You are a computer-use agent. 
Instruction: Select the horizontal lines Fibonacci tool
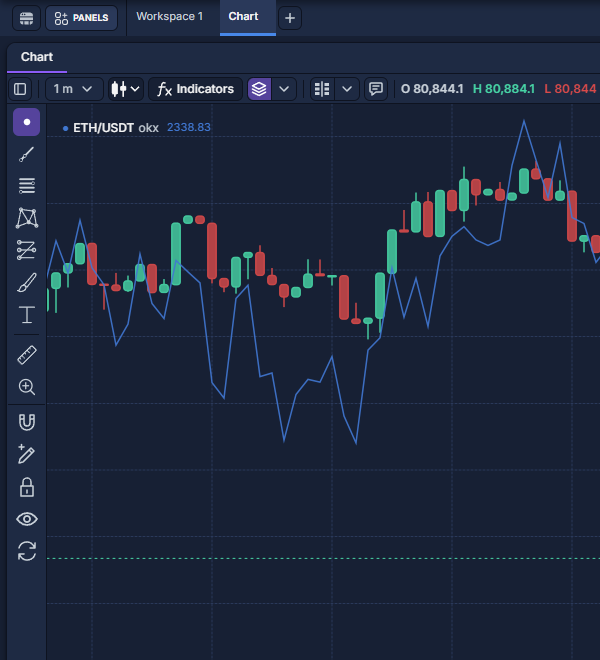(27, 186)
